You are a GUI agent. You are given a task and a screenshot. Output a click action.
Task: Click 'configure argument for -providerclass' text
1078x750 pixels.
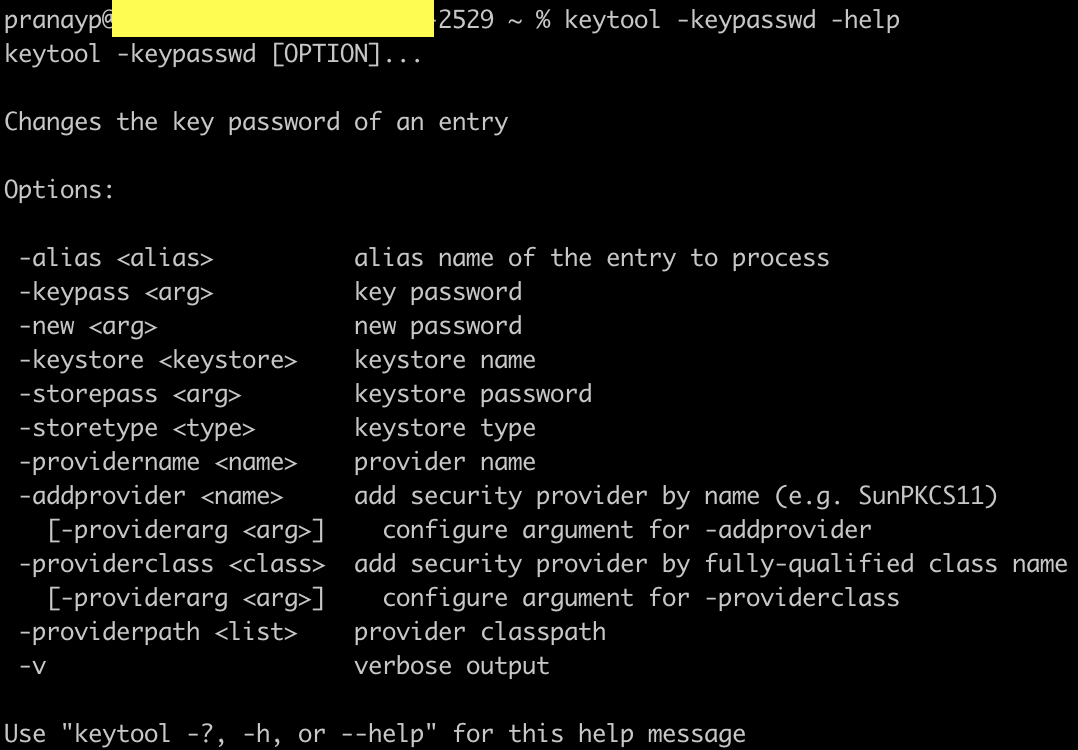(641, 598)
